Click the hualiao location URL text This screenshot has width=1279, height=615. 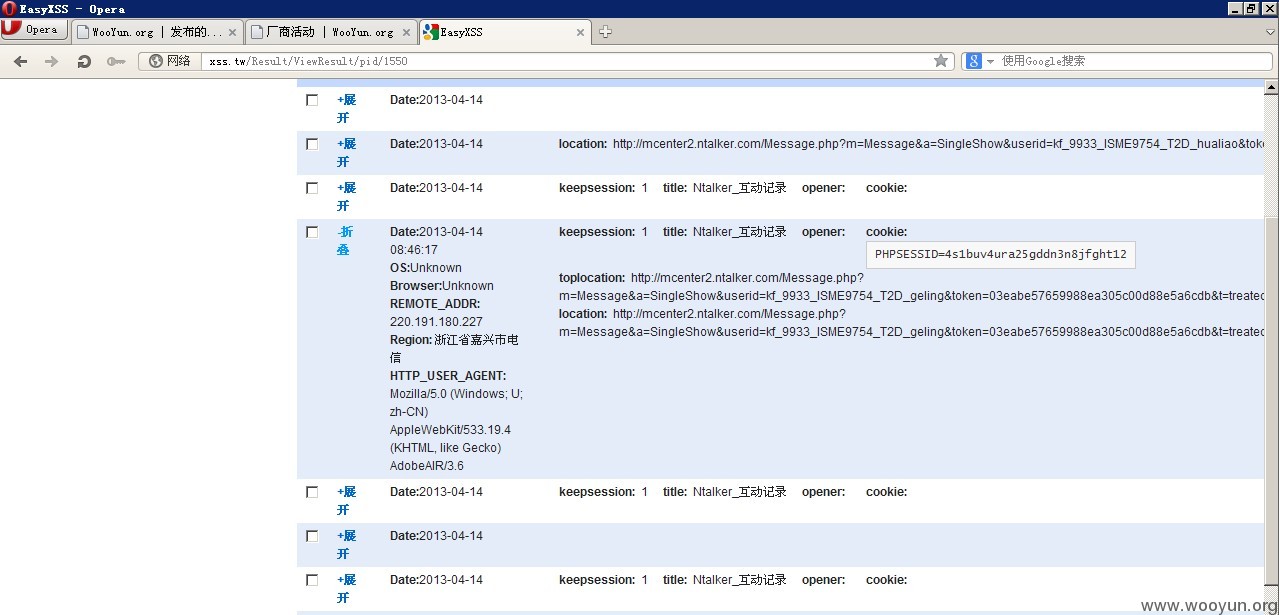pos(938,144)
